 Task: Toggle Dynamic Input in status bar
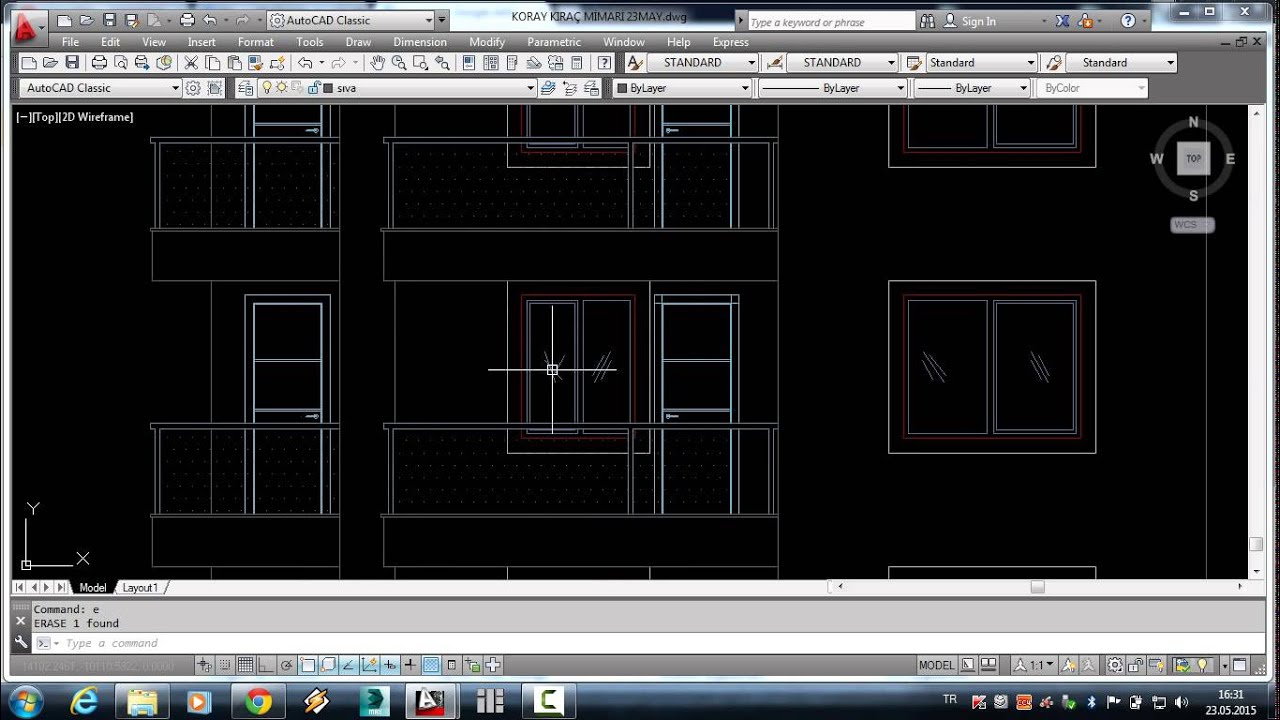[x=390, y=665]
